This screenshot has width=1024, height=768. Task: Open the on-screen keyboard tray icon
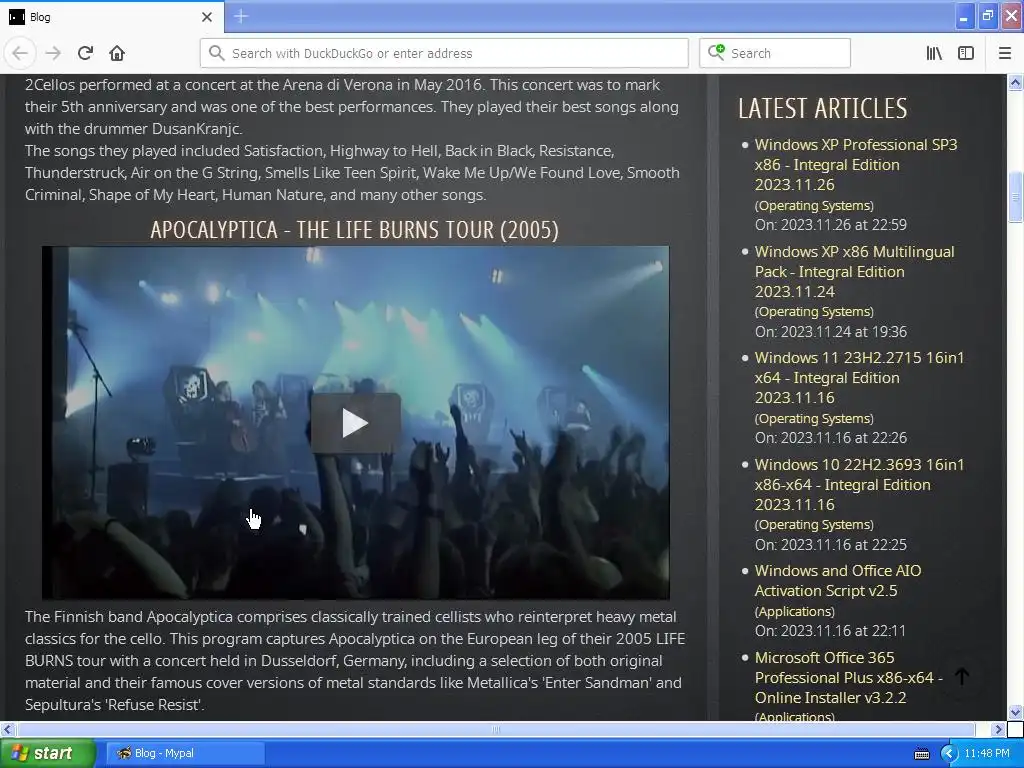[x=921, y=754]
